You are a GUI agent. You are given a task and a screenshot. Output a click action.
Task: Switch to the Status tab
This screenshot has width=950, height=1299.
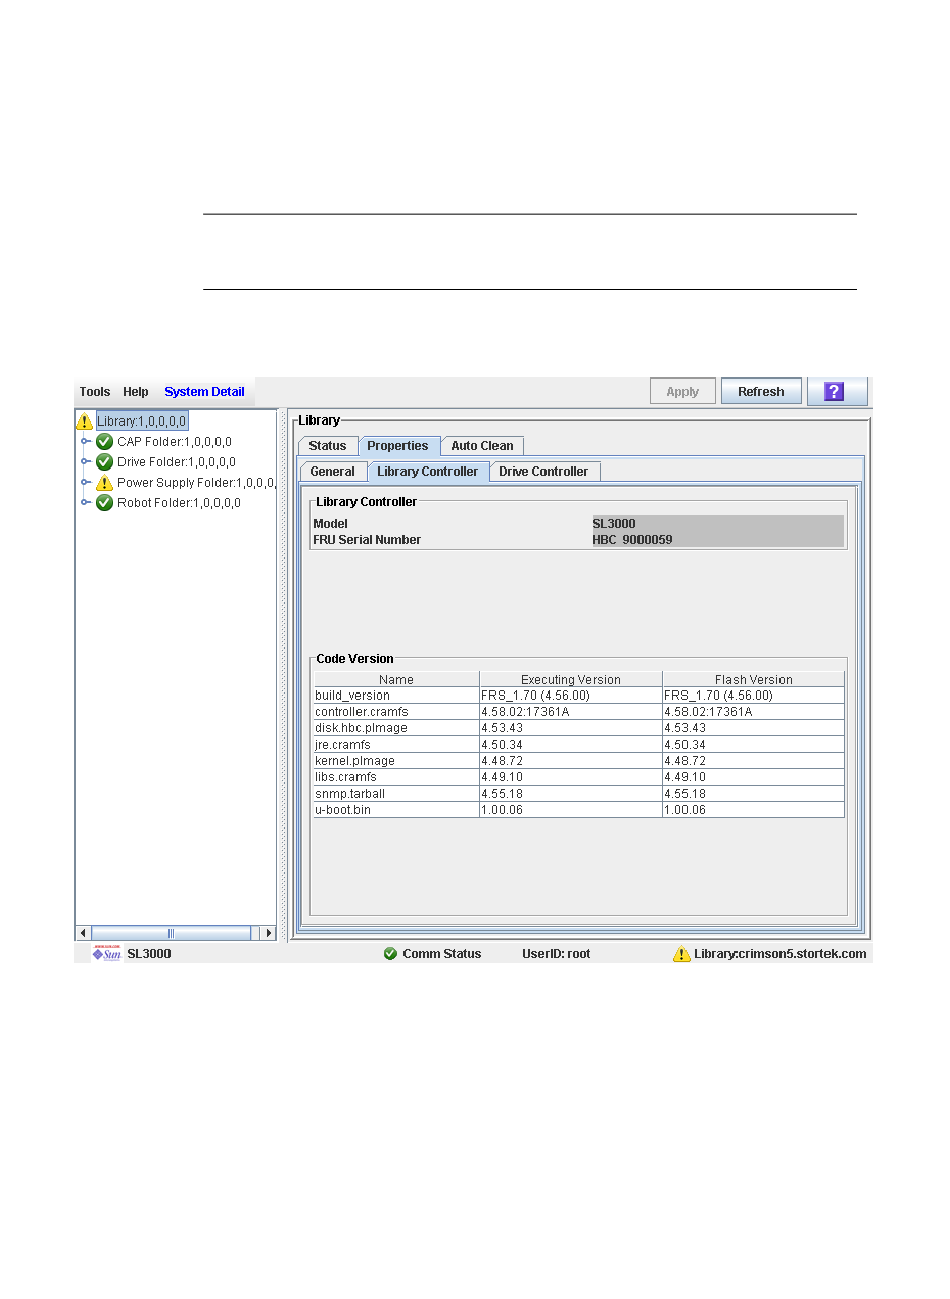tap(328, 446)
